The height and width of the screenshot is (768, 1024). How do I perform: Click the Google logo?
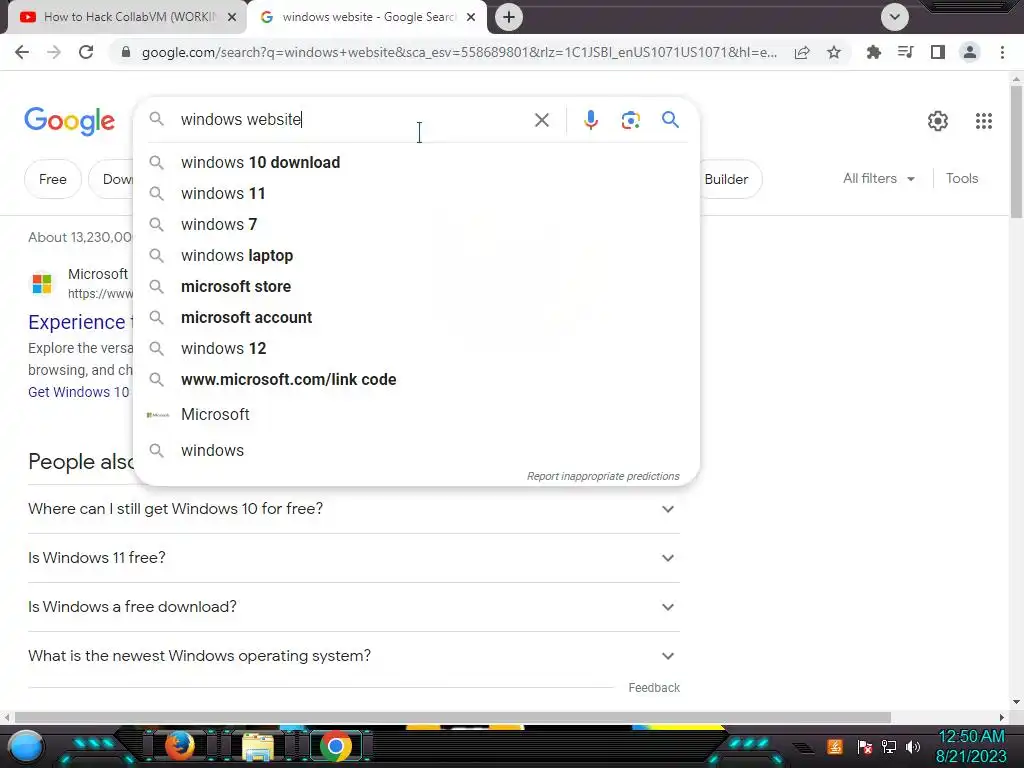click(69, 121)
